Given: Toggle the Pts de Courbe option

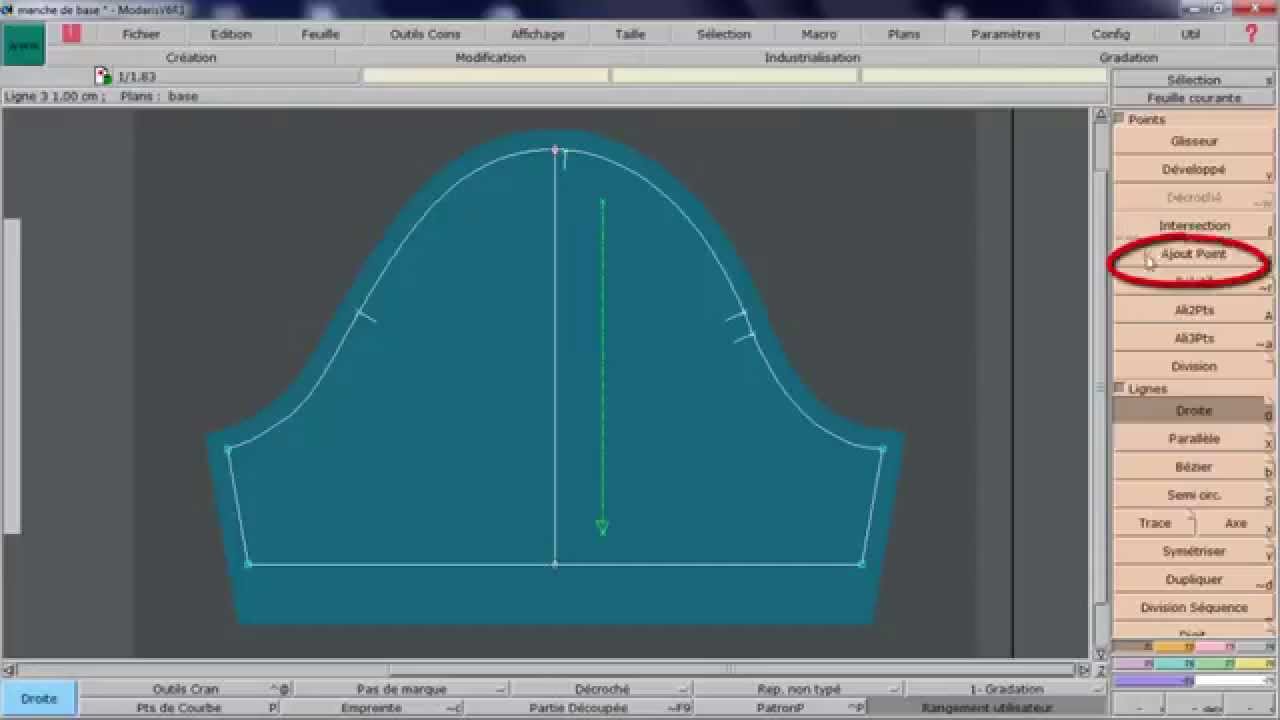Looking at the screenshot, I should pyautogui.click(x=179, y=708).
